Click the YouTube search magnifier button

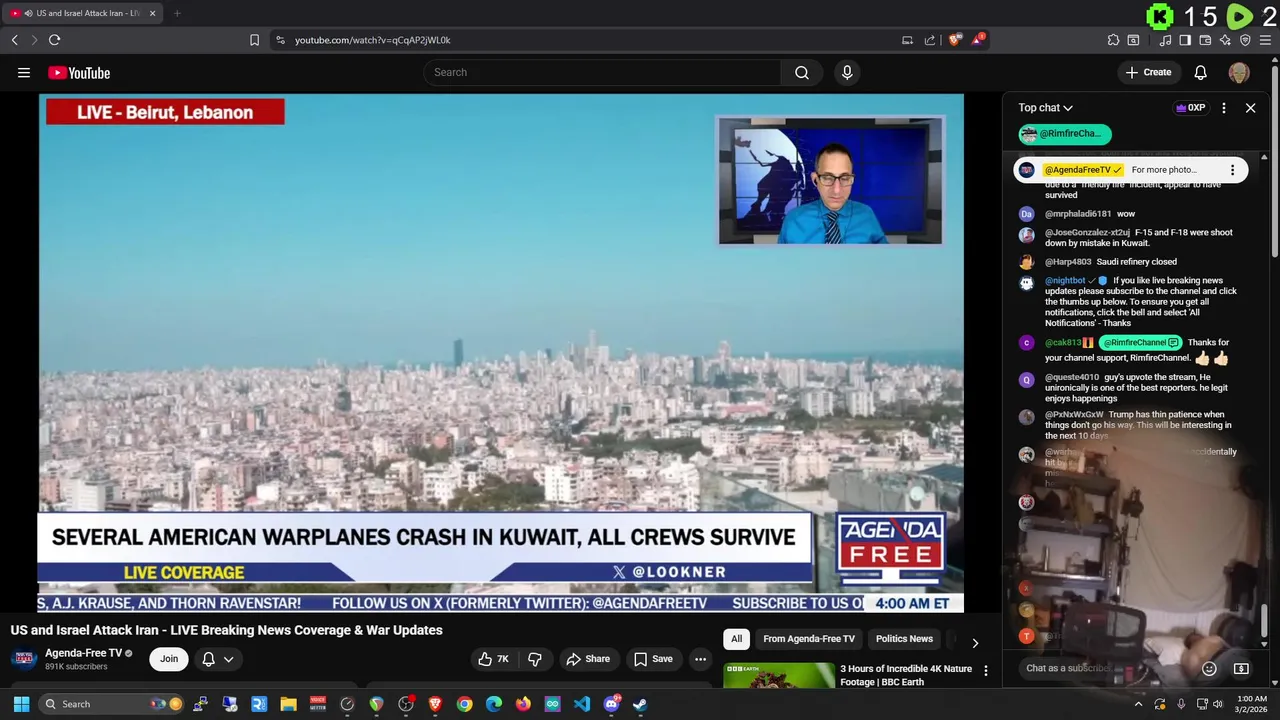click(x=801, y=72)
